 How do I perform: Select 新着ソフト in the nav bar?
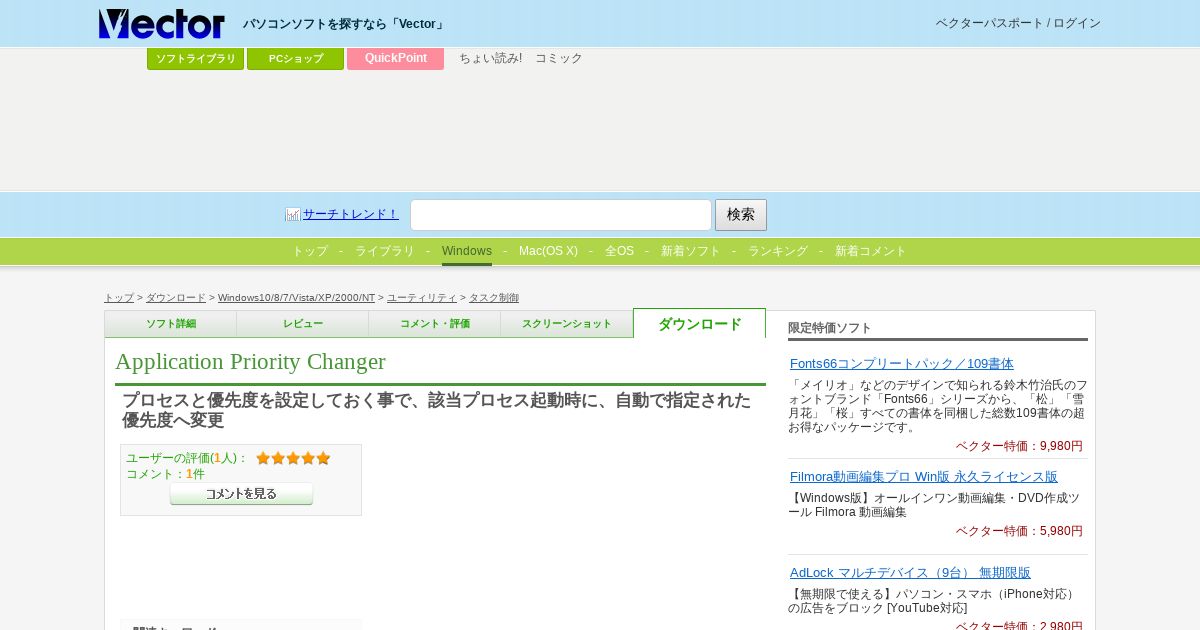click(691, 251)
